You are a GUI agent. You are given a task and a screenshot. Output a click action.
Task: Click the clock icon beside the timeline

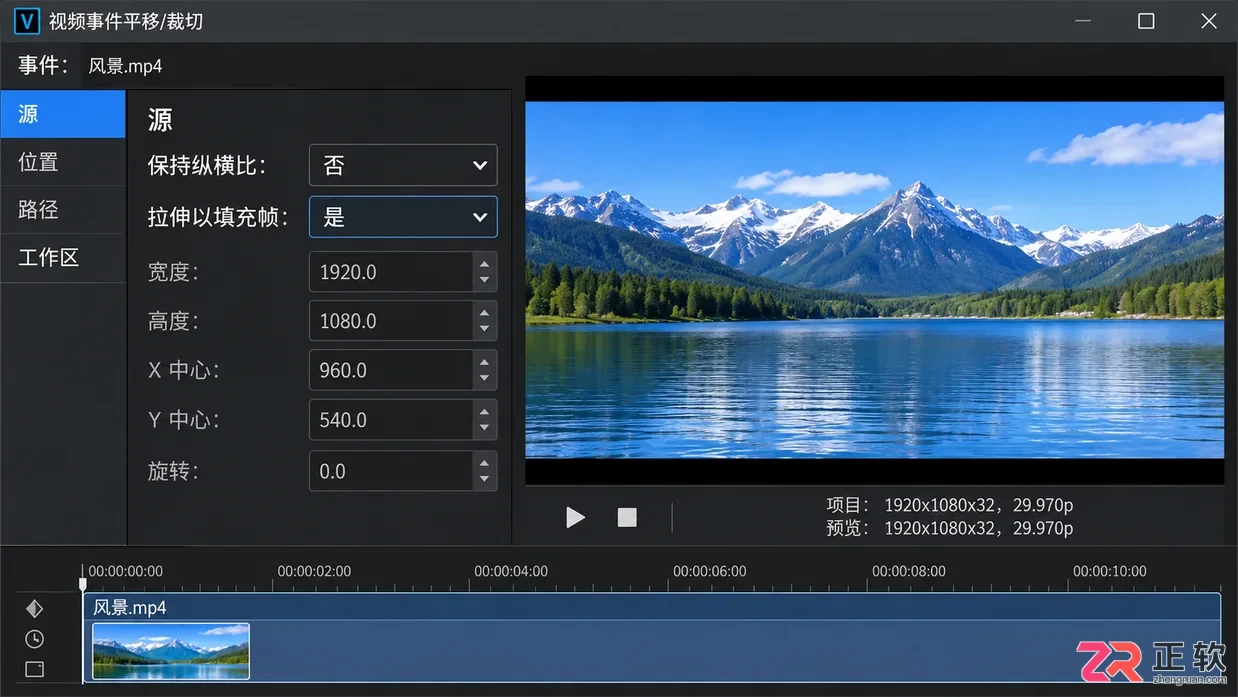[34, 639]
